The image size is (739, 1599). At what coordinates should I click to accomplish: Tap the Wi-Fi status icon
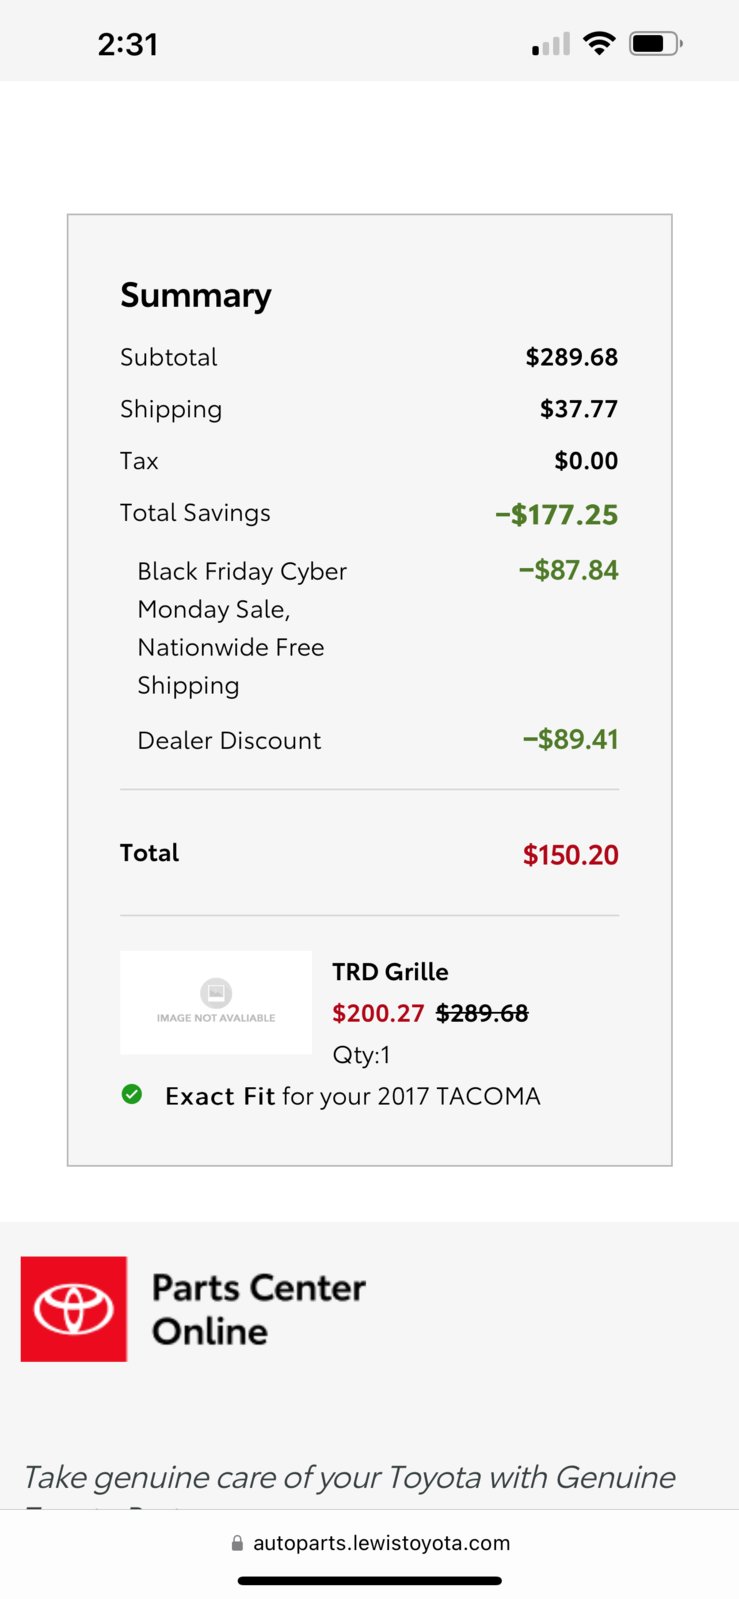tap(599, 43)
